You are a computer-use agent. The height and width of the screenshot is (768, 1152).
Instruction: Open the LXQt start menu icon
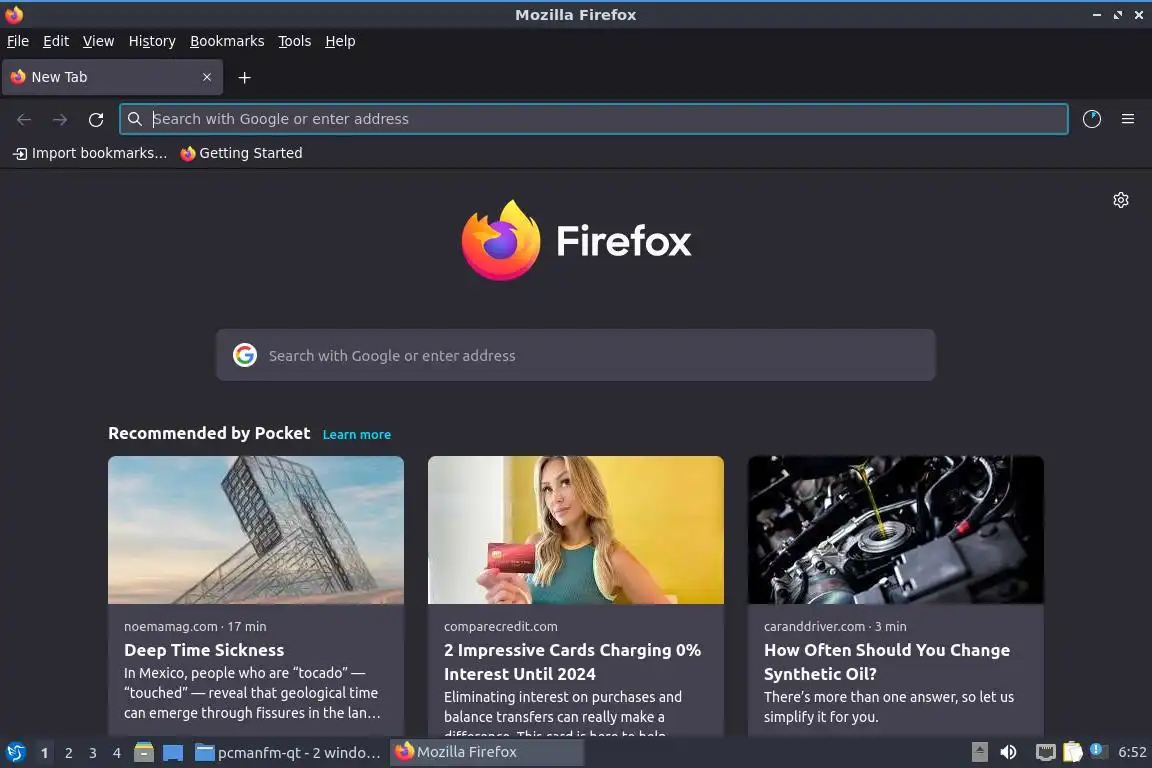pos(16,753)
